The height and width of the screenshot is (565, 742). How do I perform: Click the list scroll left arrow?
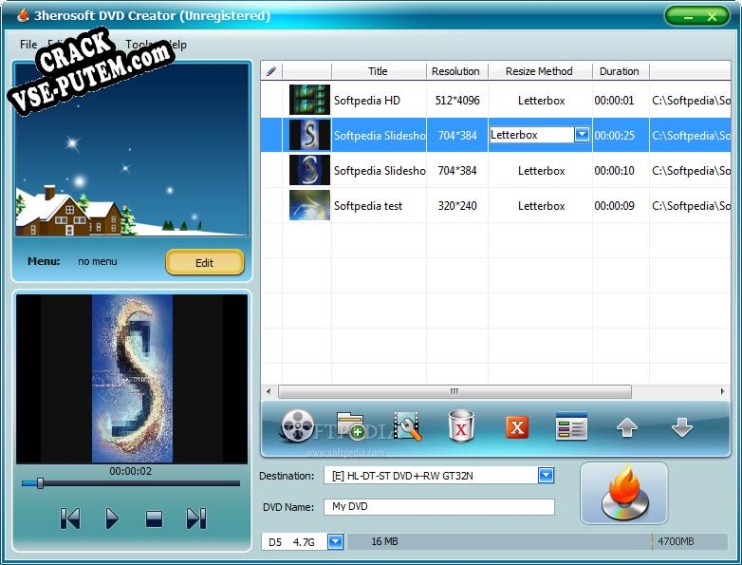click(269, 391)
